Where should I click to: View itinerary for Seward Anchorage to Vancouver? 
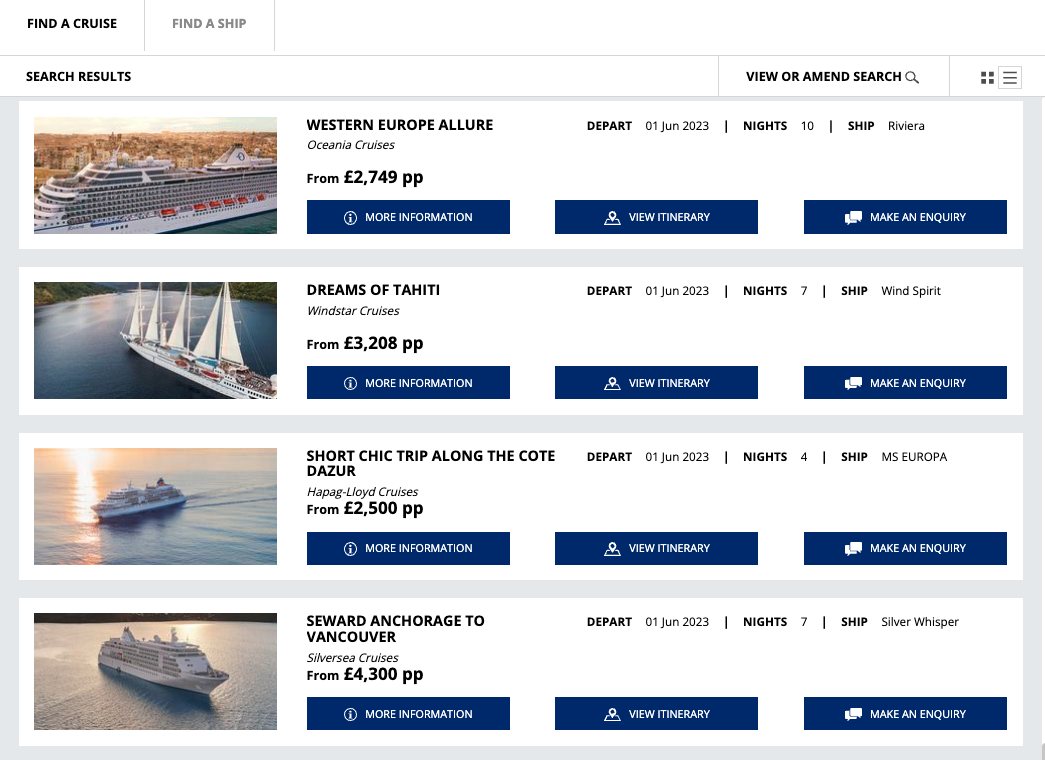tap(656, 714)
